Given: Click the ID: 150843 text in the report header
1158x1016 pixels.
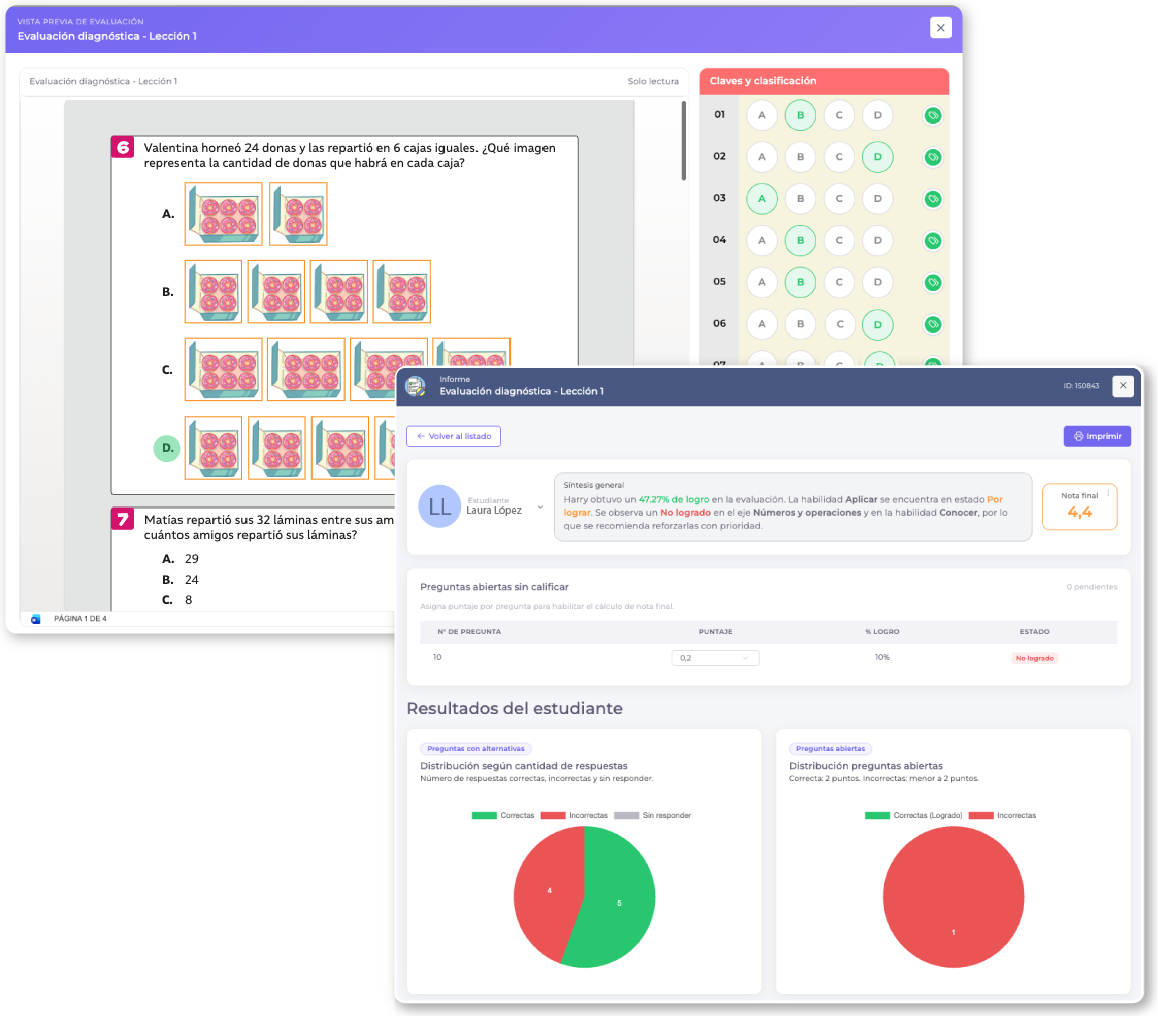Looking at the screenshot, I should point(1081,386).
